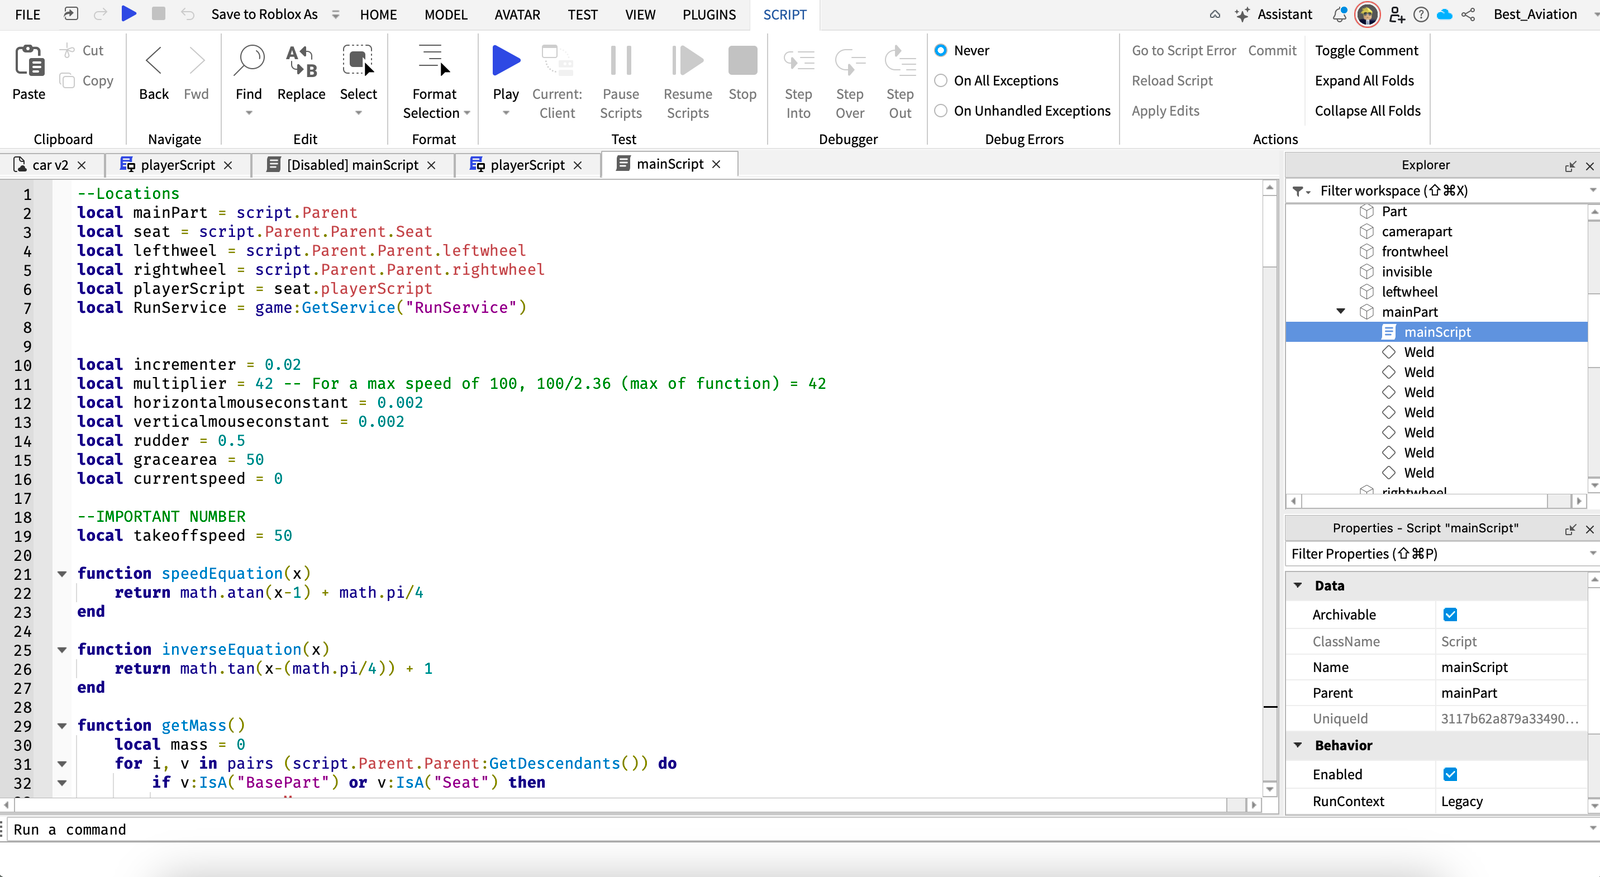The width and height of the screenshot is (1600, 877).
Task: Close the active mainScript tab
Action: (x=716, y=164)
